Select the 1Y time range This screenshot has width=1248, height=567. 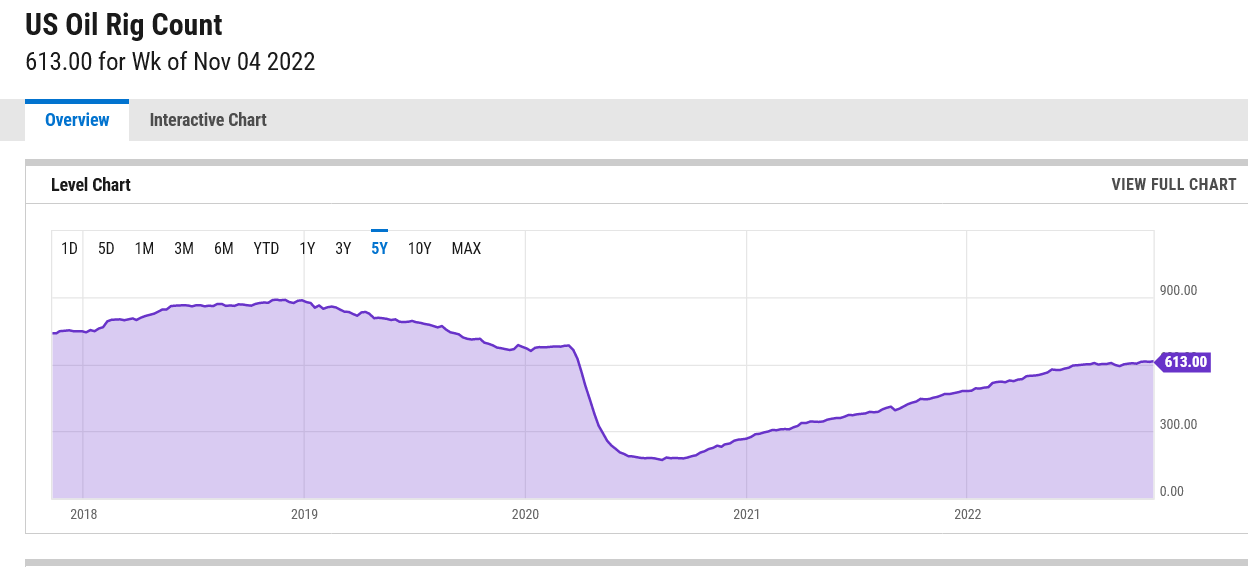[x=307, y=248]
